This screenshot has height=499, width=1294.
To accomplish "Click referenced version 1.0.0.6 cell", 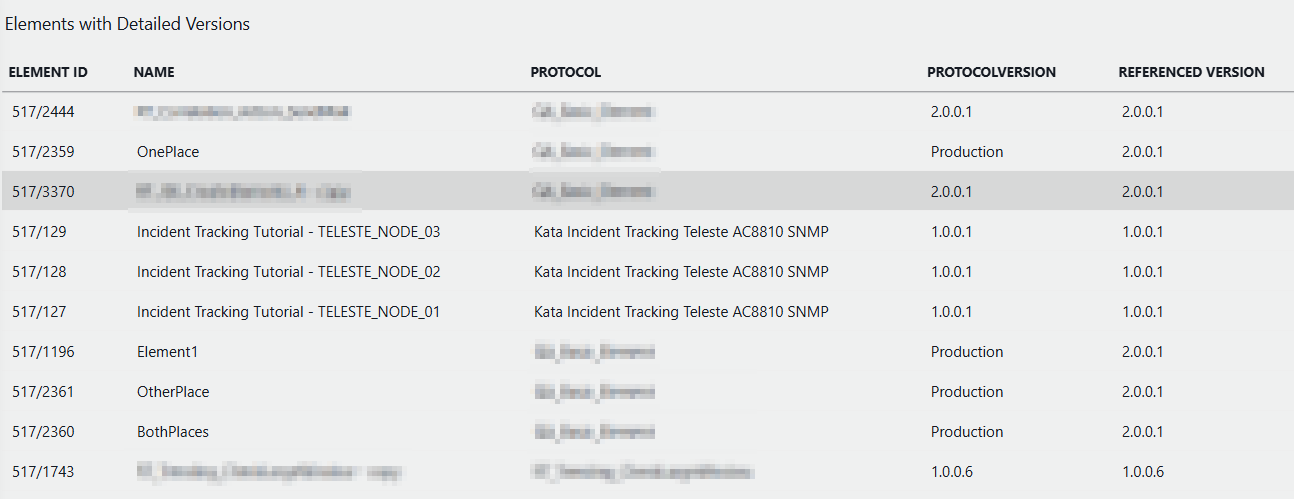I will point(1142,472).
